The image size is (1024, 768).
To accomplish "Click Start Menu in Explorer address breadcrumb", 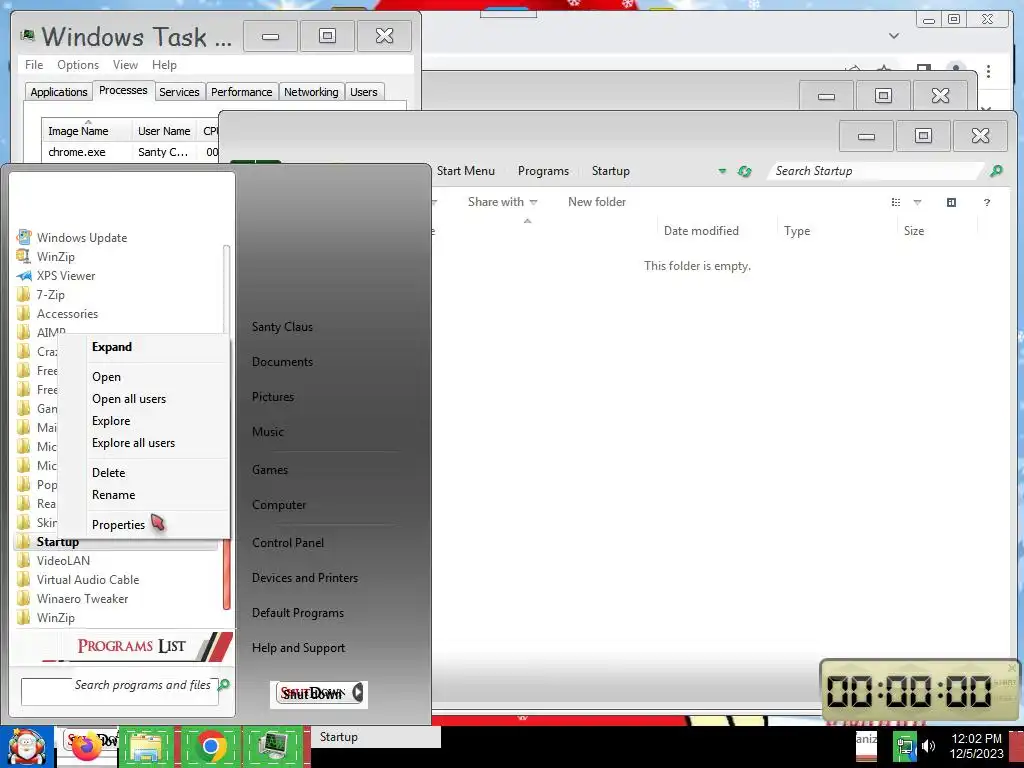I will point(466,171).
